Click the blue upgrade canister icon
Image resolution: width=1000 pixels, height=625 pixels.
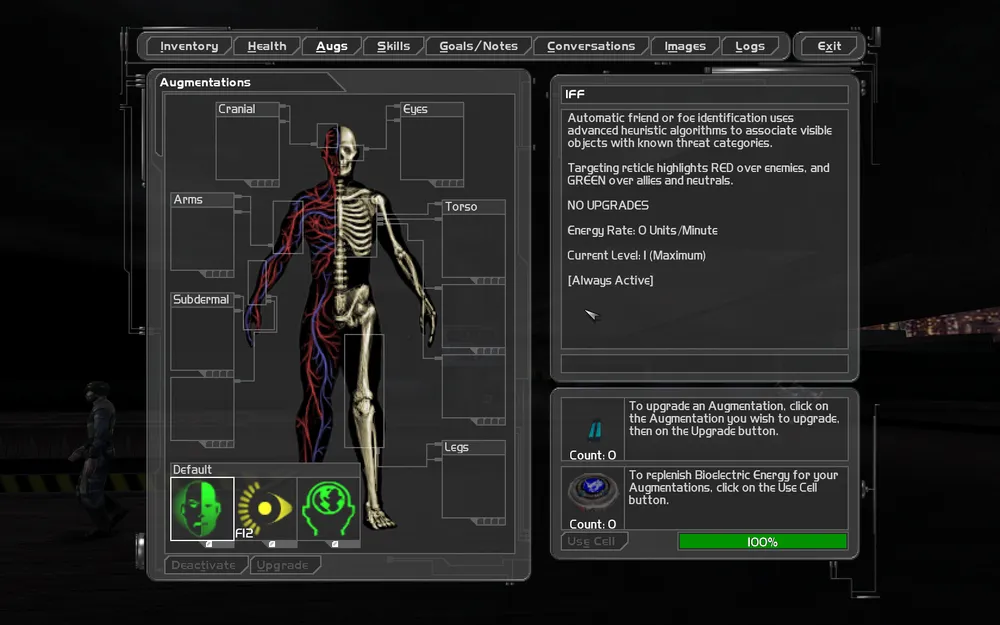(x=593, y=428)
